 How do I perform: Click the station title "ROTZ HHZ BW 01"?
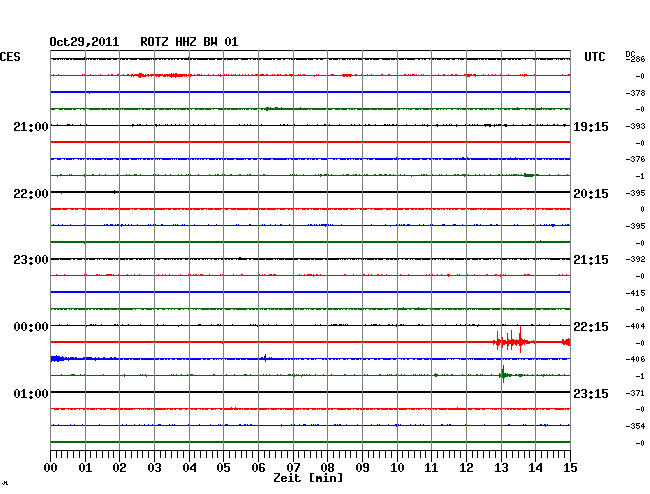coord(189,42)
